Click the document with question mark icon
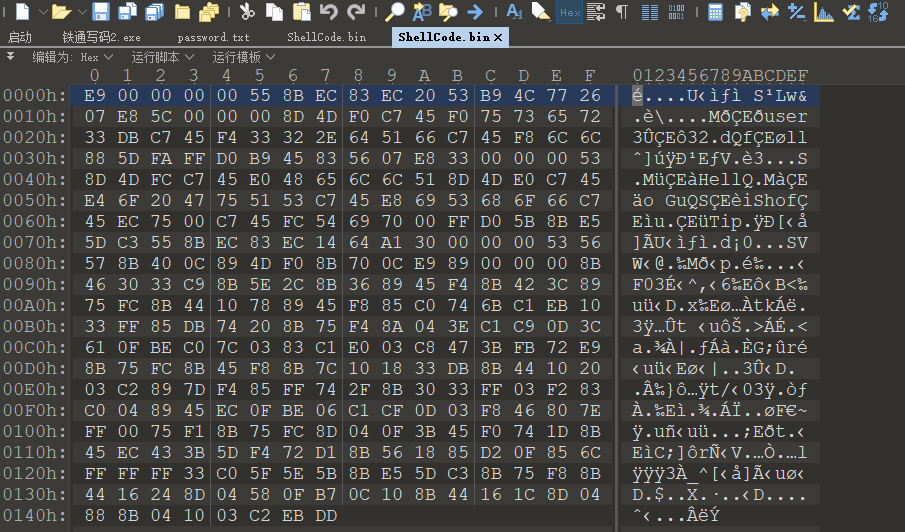 point(742,12)
